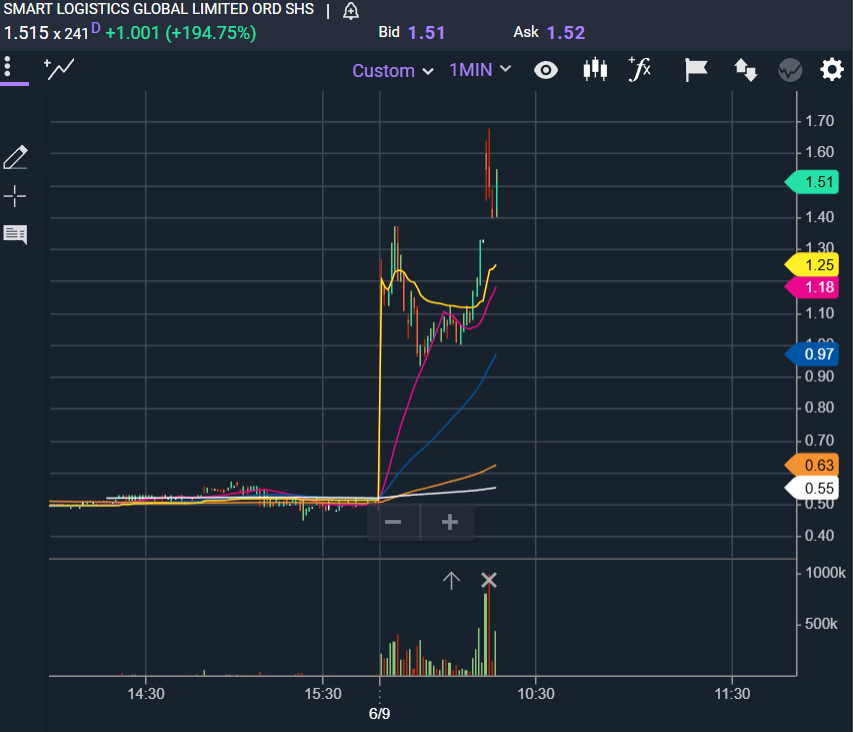The height and width of the screenshot is (732, 853).
Task: Open the comment annotation tool
Action: (x=15, y=234)
